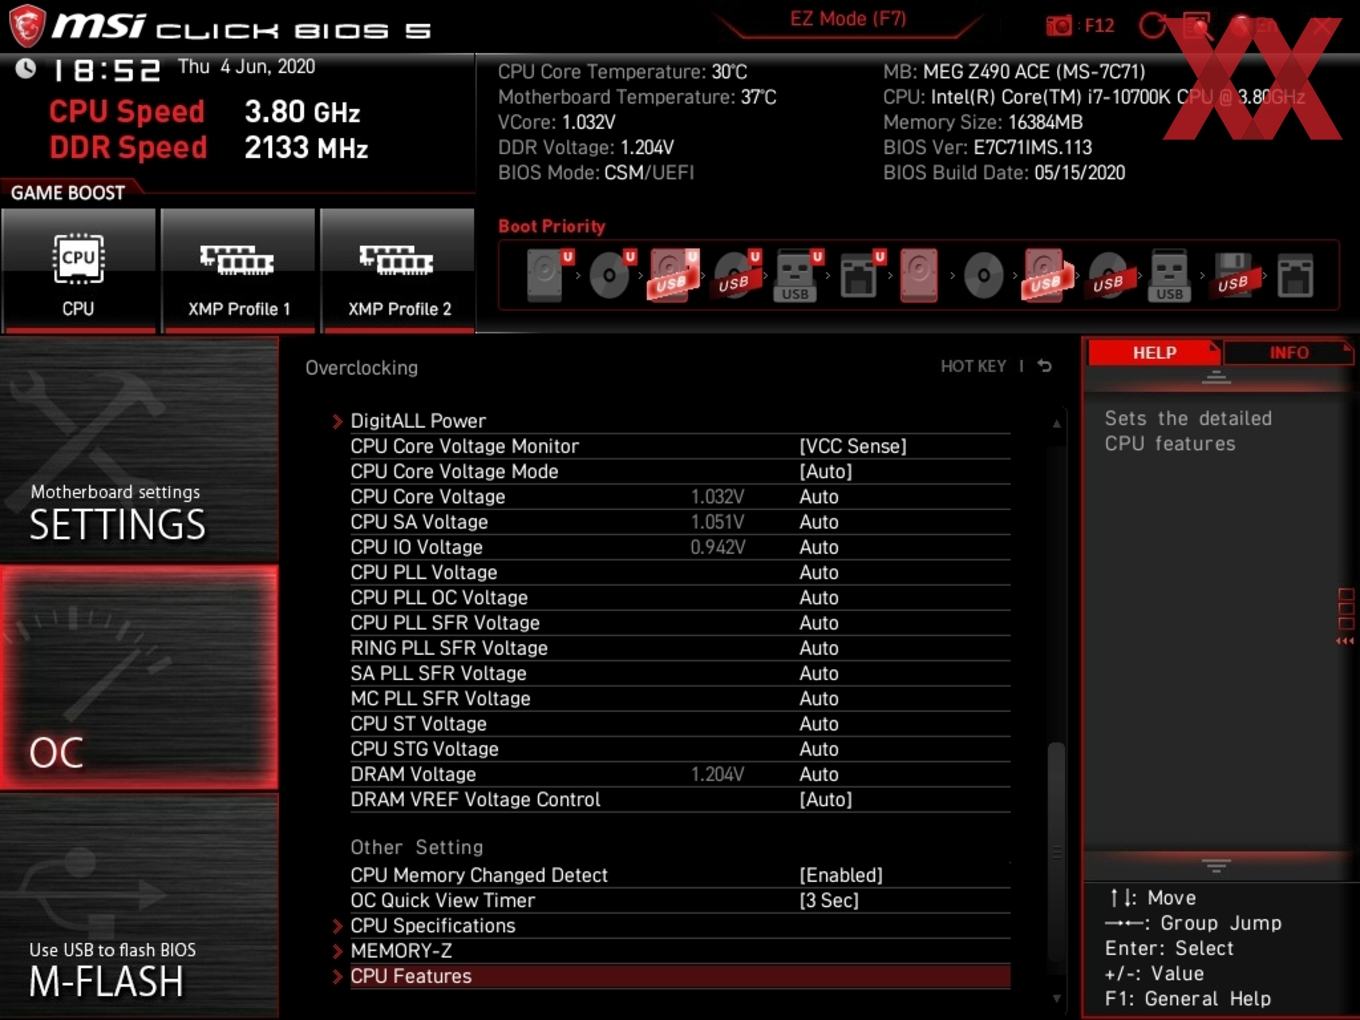1360x1020 pixels.
Task: Select DRAM Voltage Auto field
Action: (819, 774)
